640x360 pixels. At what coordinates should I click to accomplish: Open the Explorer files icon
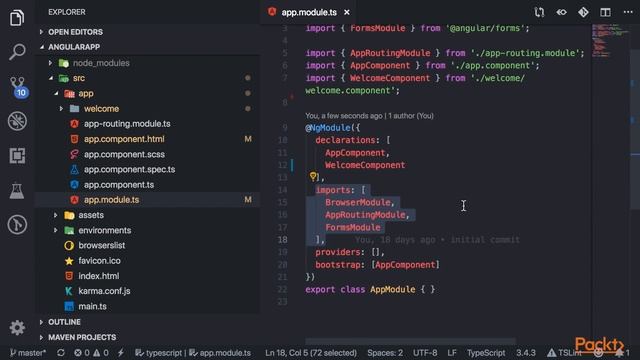pos(17,18)
